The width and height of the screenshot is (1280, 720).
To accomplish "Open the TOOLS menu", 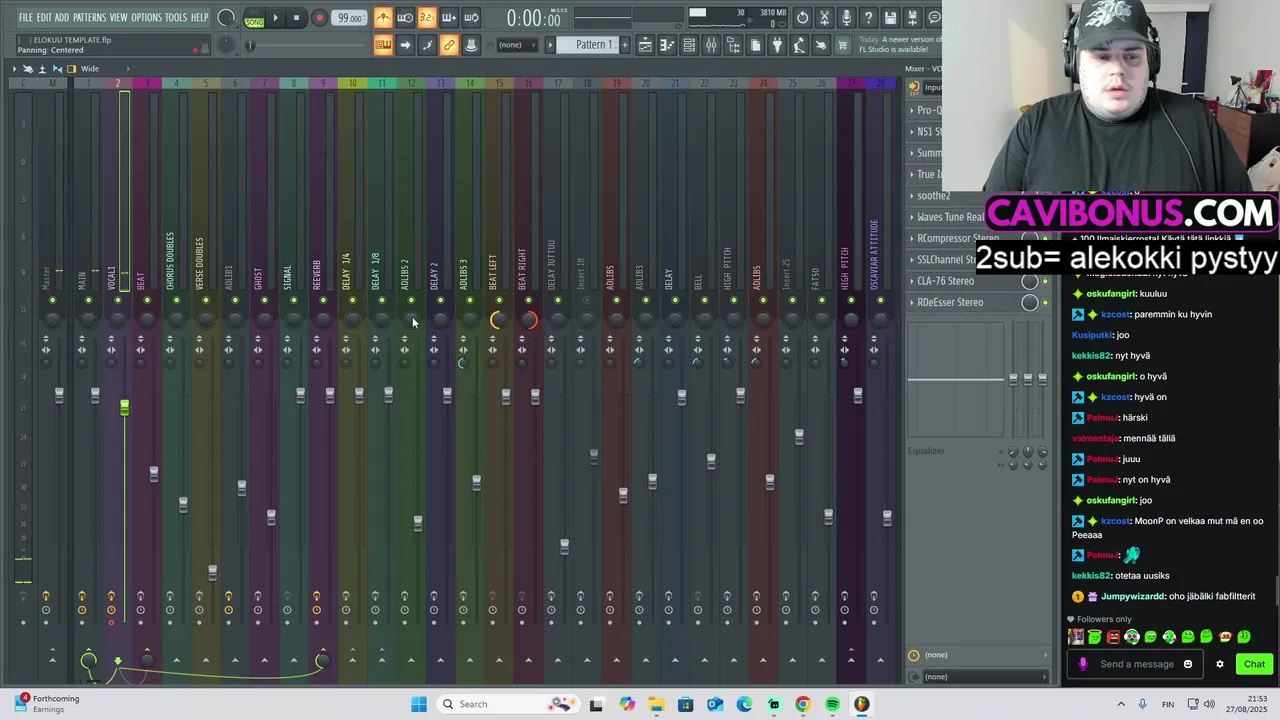I will (x=176, y=18).
